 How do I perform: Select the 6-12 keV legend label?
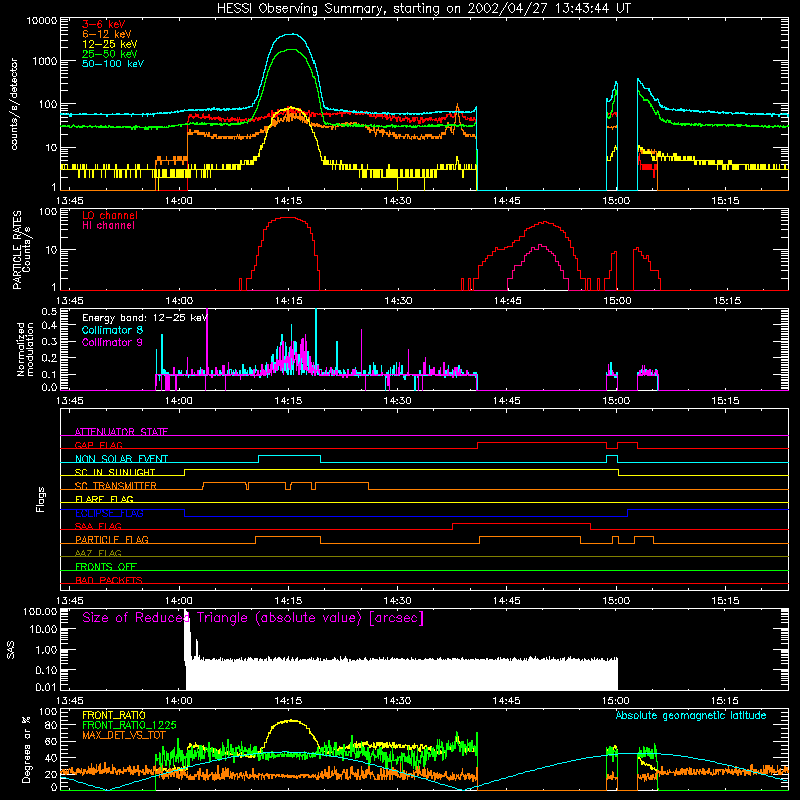click(107, 34)
